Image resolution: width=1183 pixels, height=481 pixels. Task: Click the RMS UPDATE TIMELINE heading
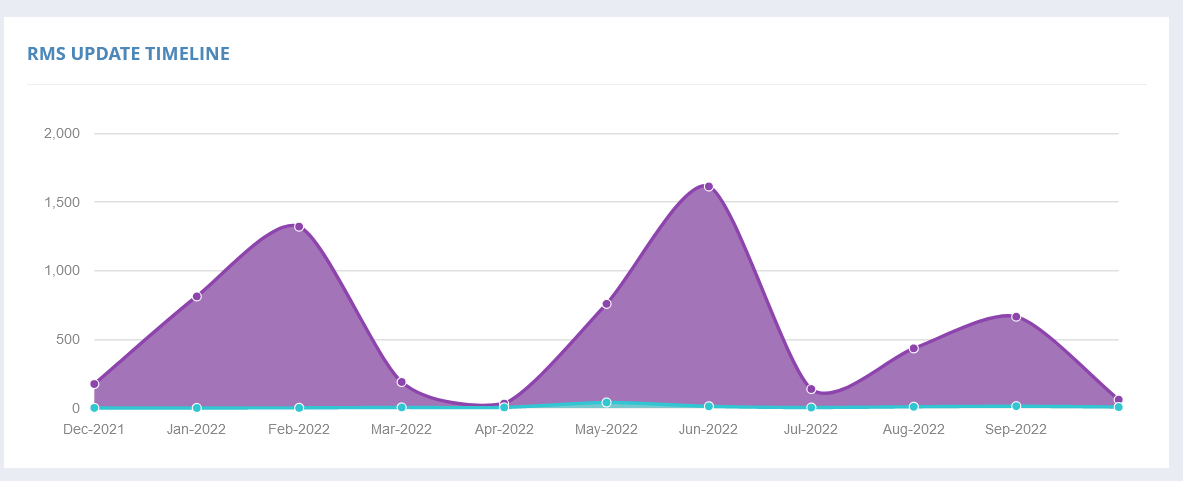[x=128, y=54]
